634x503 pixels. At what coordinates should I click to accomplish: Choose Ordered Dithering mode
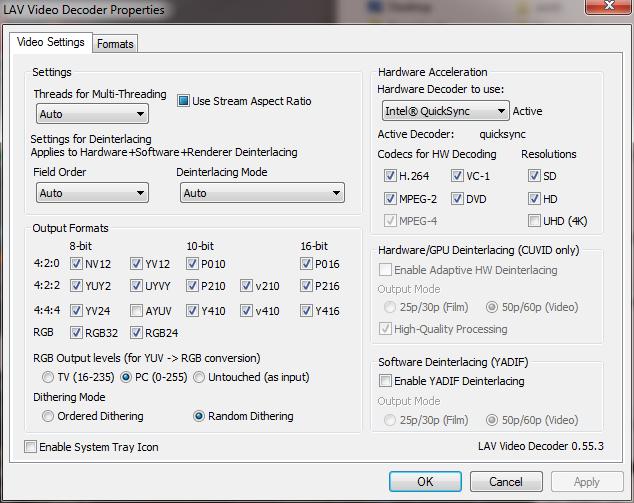[x=48, y=416]
